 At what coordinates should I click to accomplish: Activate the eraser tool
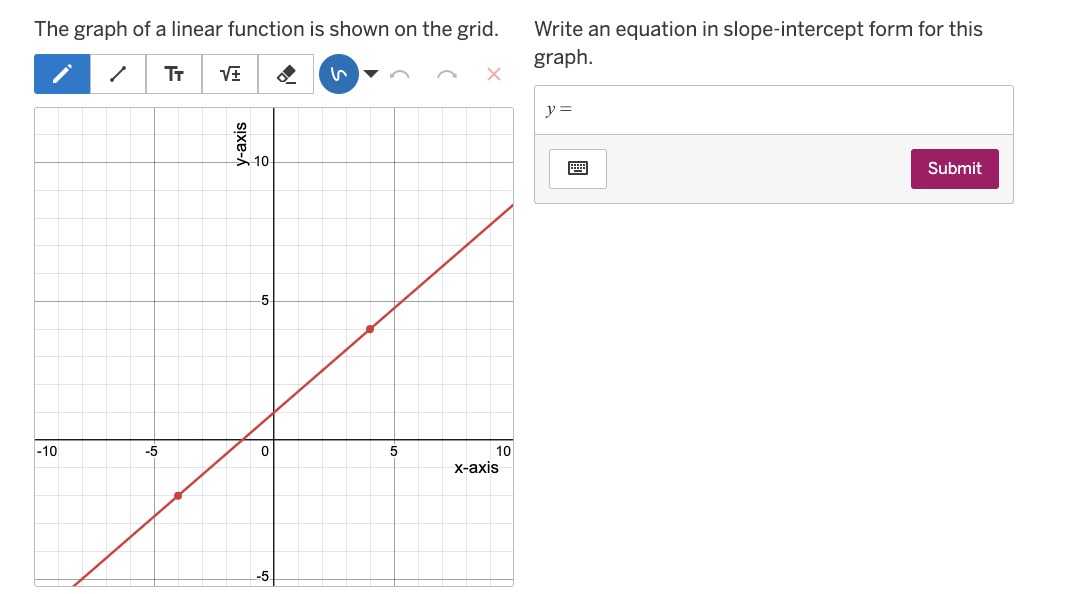pos(286,74)
